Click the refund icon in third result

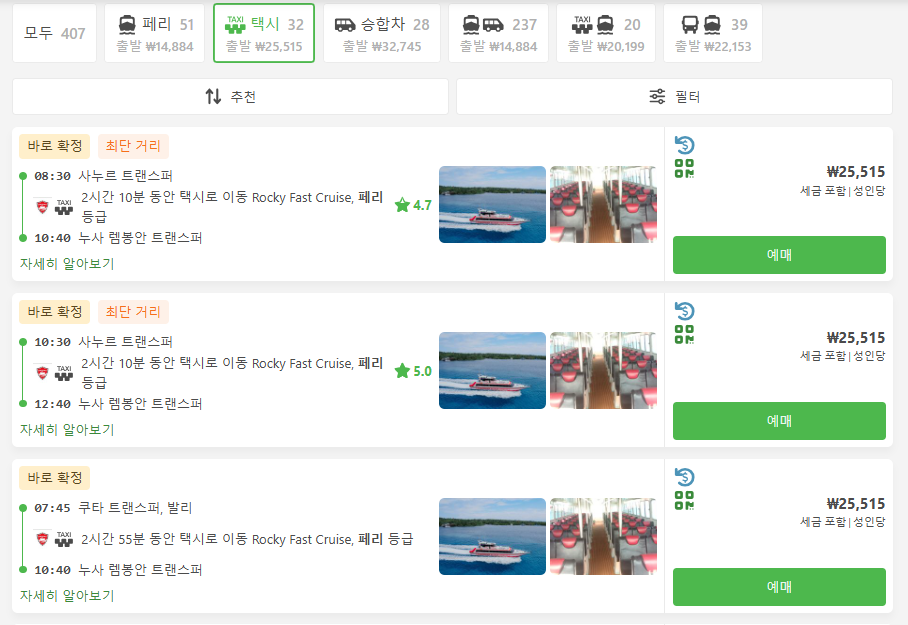(684, 477)
